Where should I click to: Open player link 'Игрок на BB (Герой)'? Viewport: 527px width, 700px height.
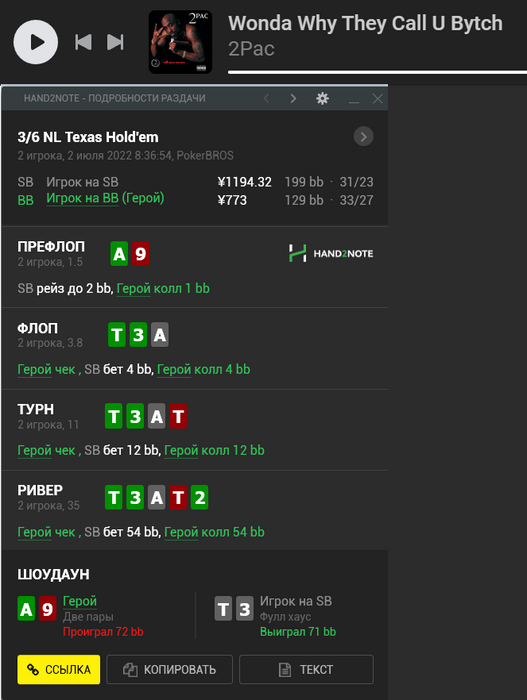click(105, 198)
